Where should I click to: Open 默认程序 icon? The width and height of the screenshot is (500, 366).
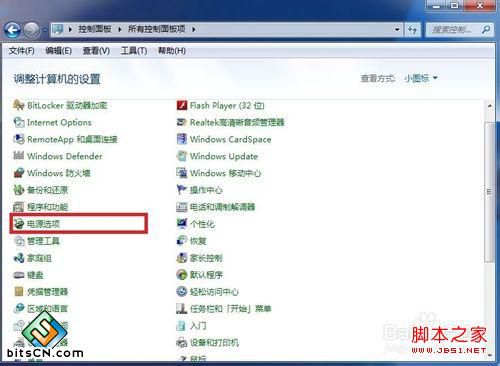tap(182, 275)
